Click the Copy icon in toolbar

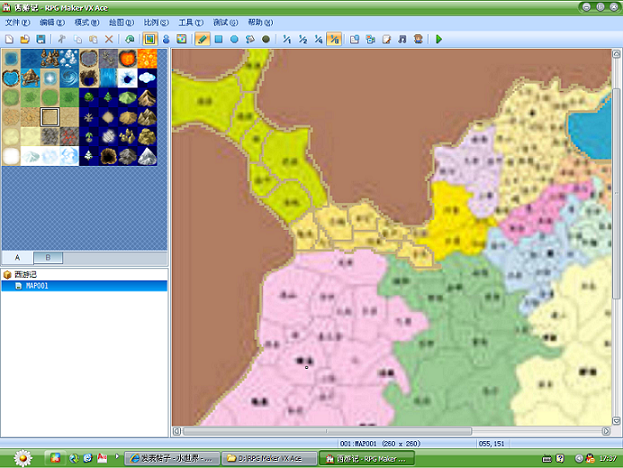78,39
